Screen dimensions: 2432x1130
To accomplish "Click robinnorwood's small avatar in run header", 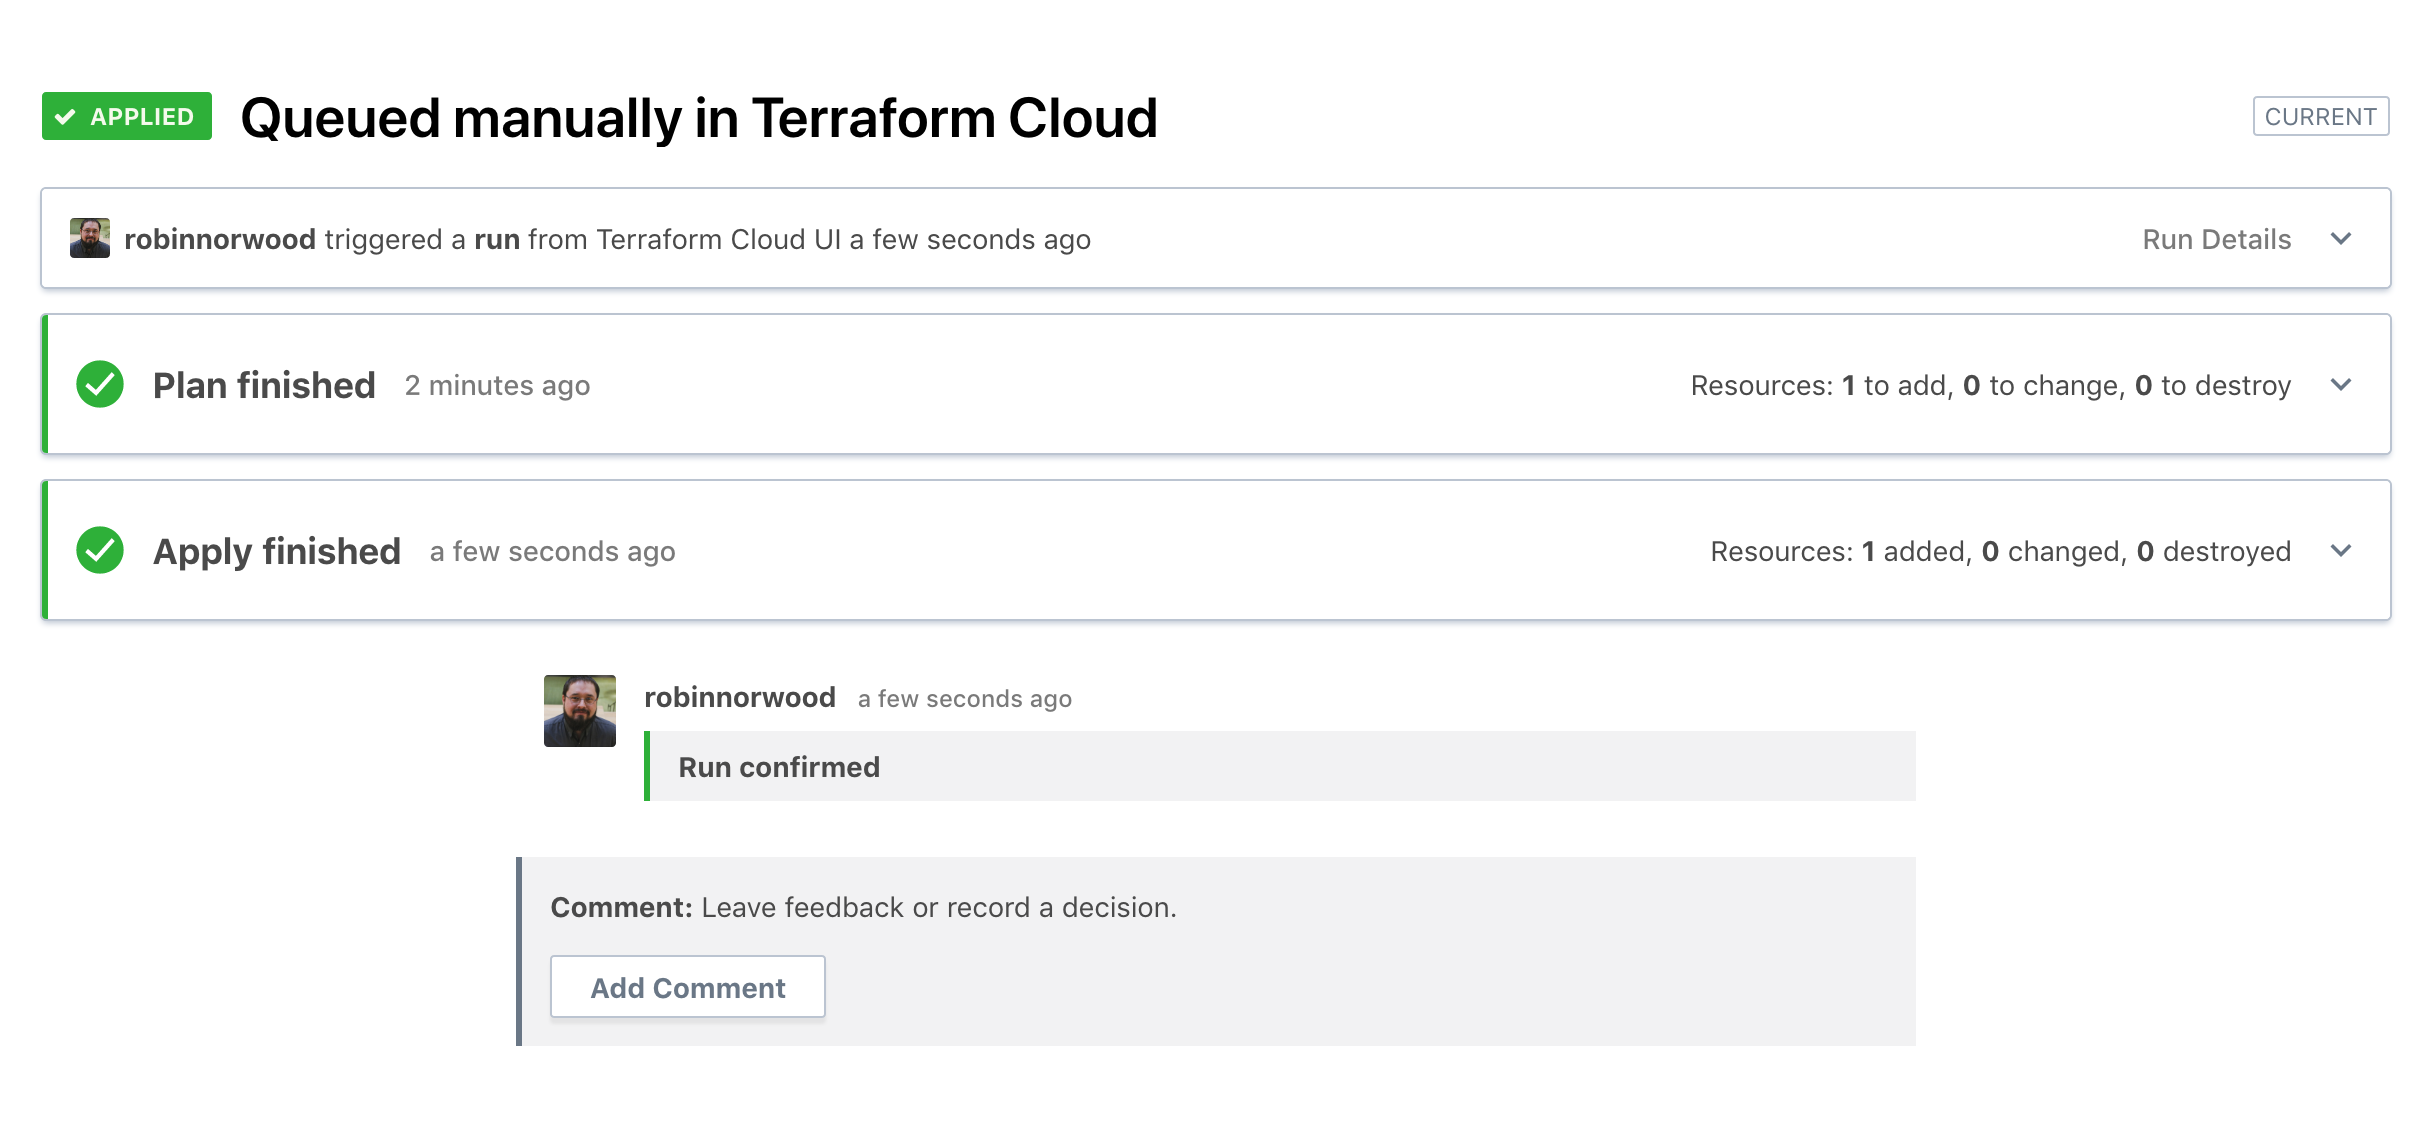I will pyautogui.click(x=90, y=238).
